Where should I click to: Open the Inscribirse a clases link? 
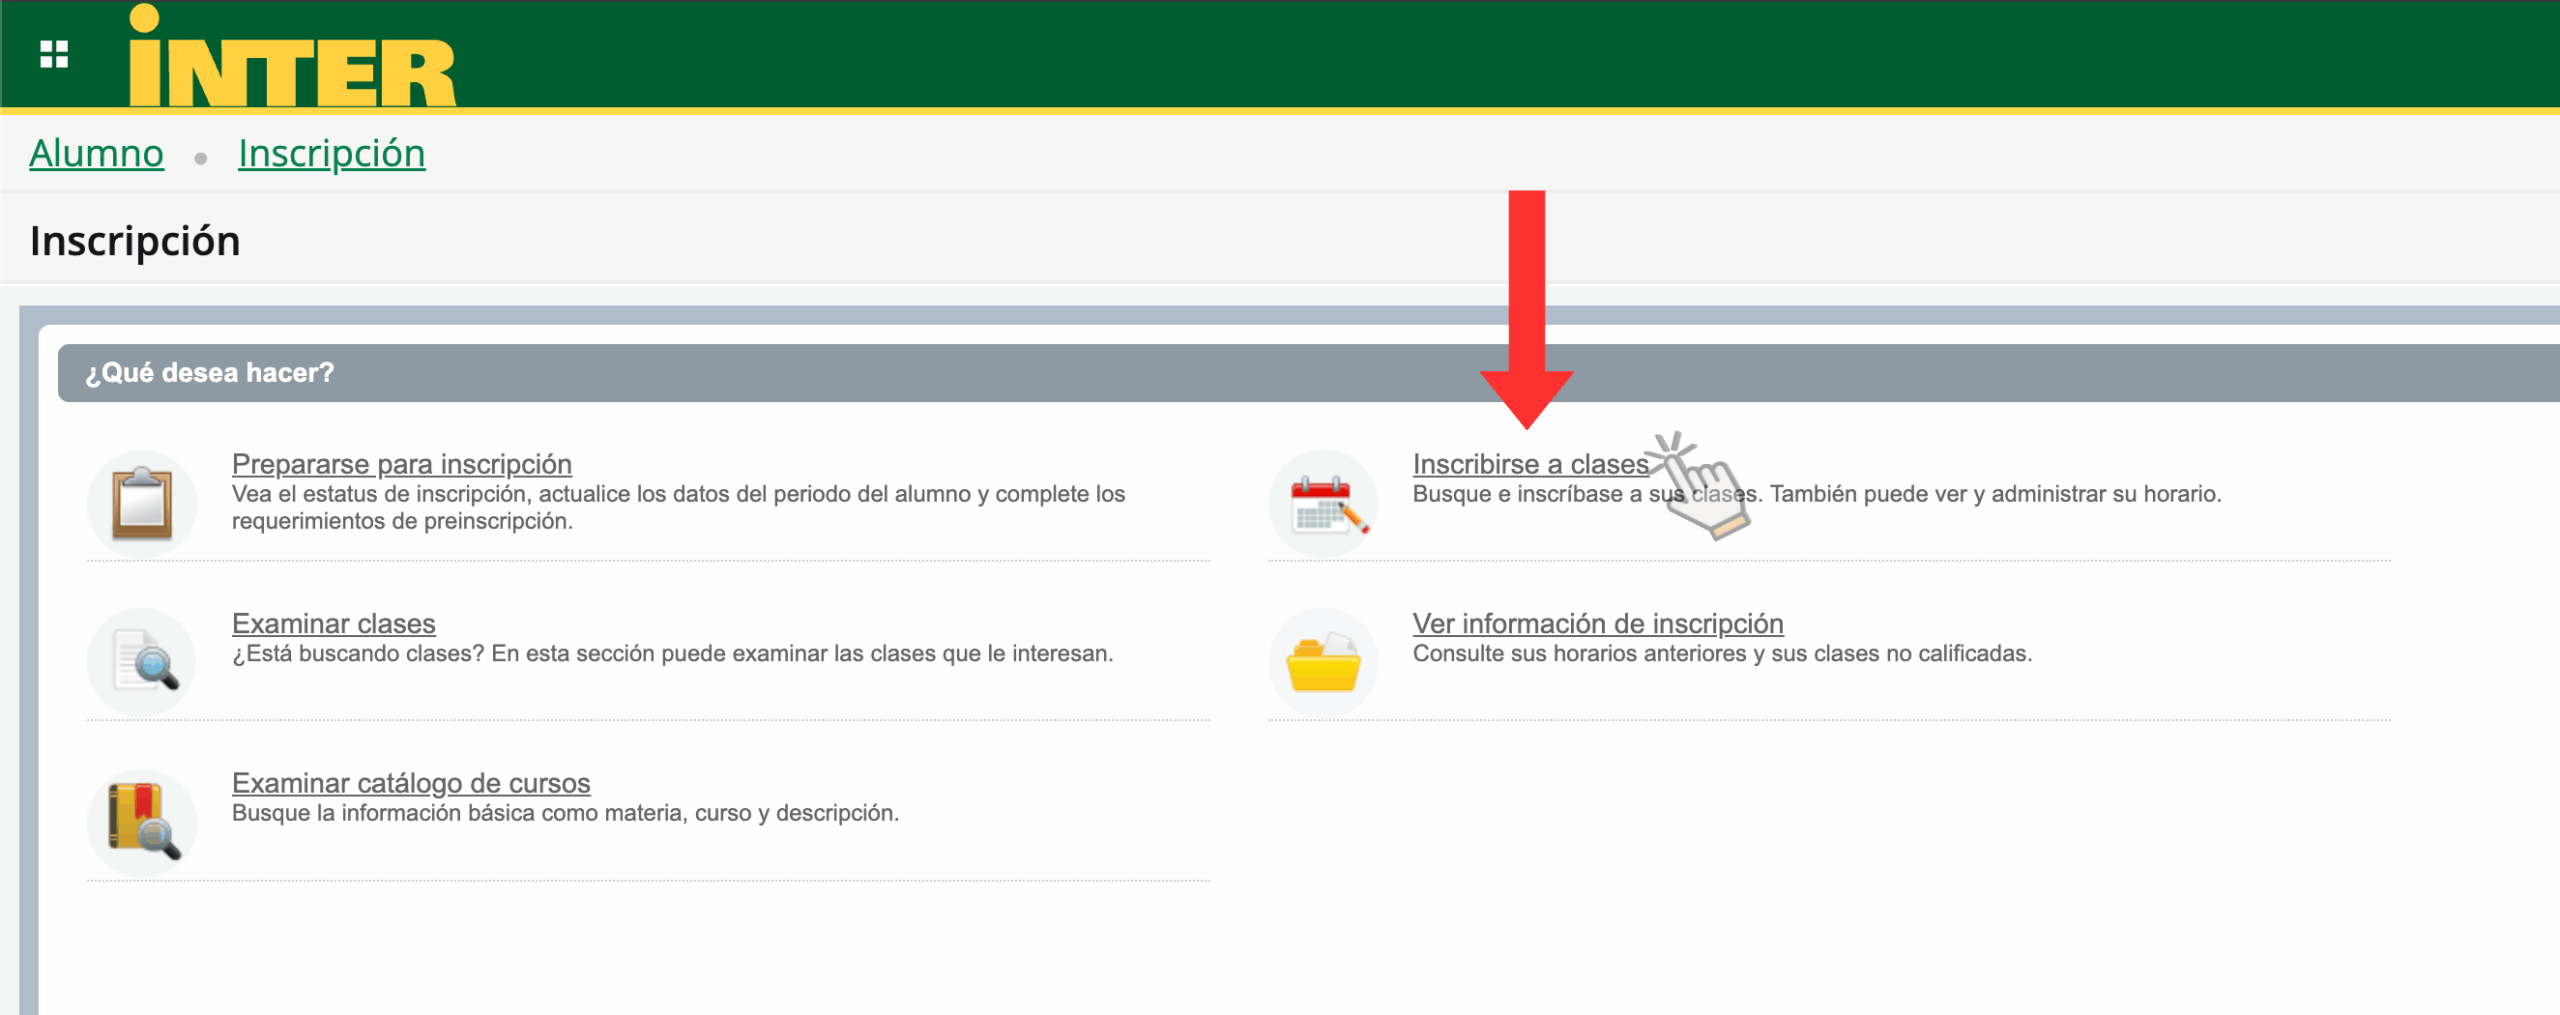click(x=1530, y=464)
